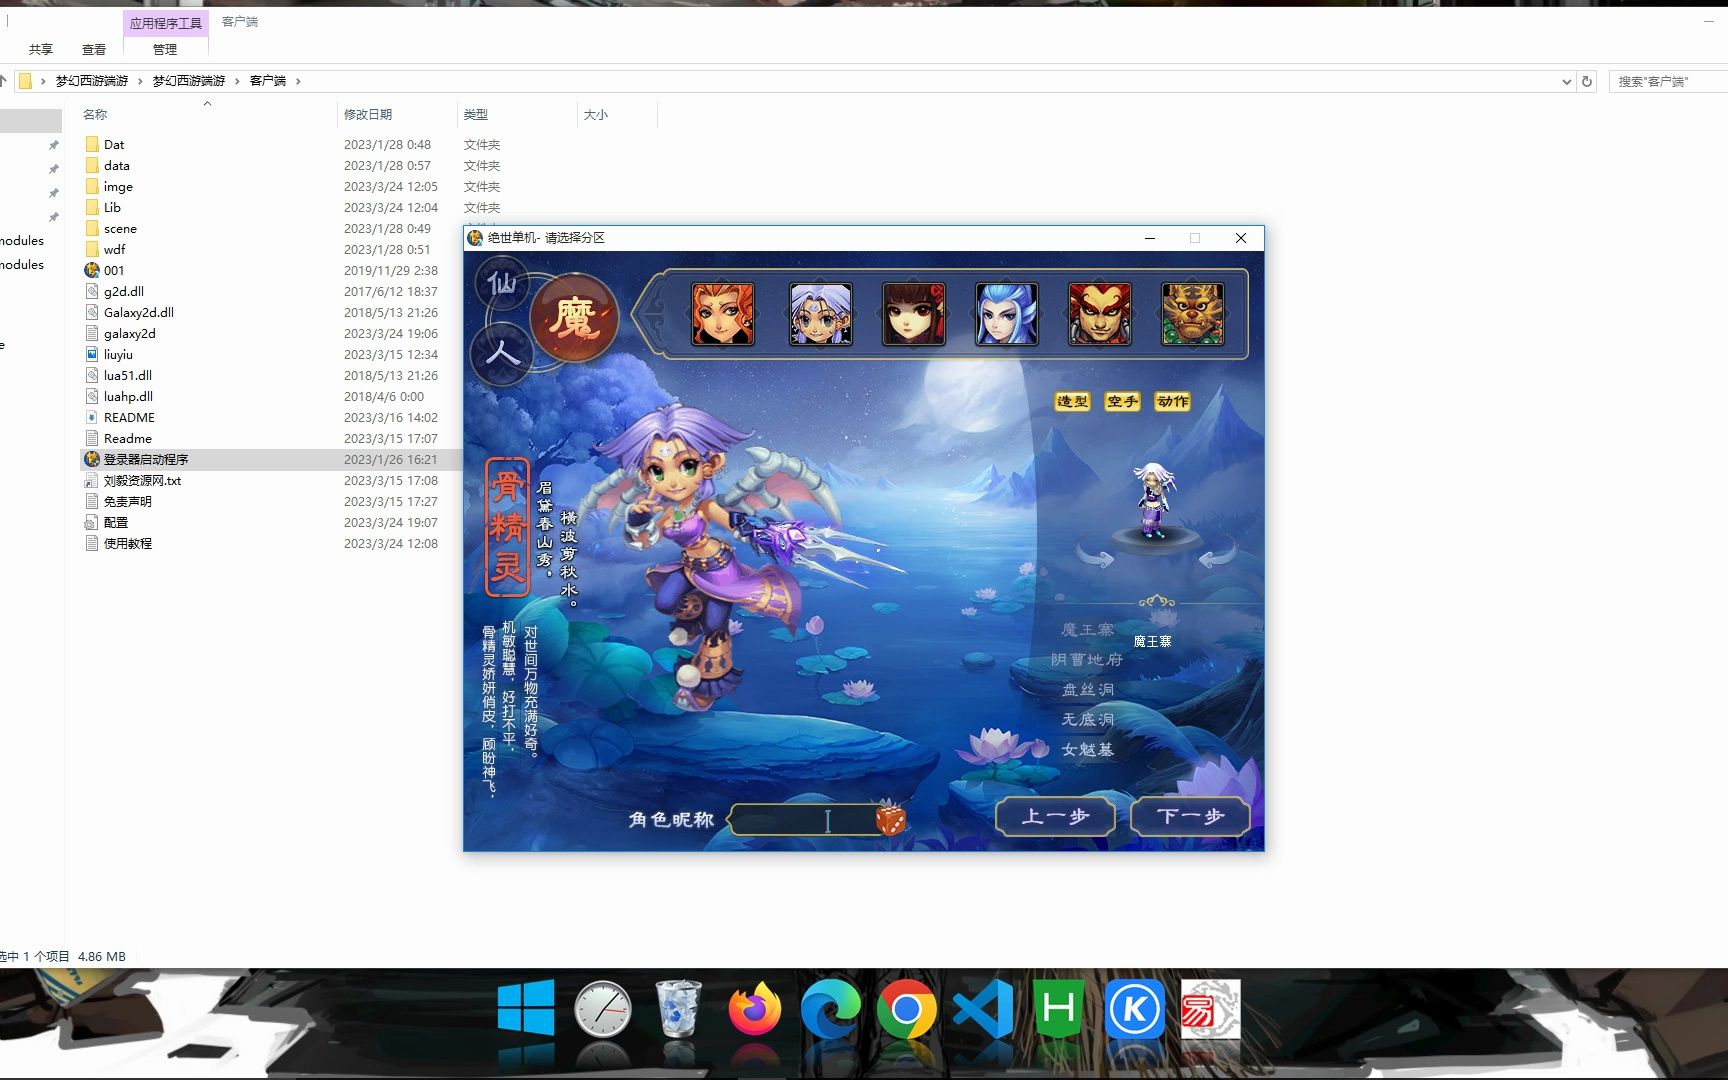Click the 上一步 button
The image size is (1728, 1080).
coord(1055,817)
